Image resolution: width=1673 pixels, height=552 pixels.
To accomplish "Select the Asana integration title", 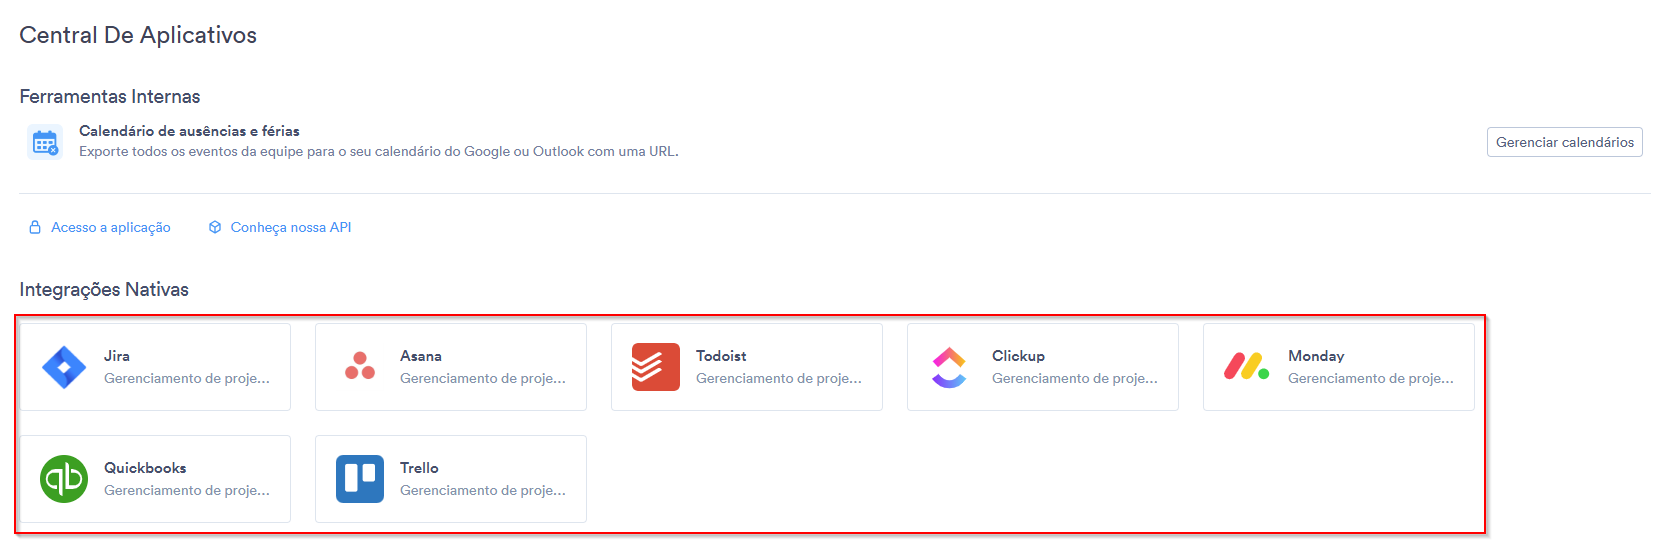I will (x=421, y=356).
